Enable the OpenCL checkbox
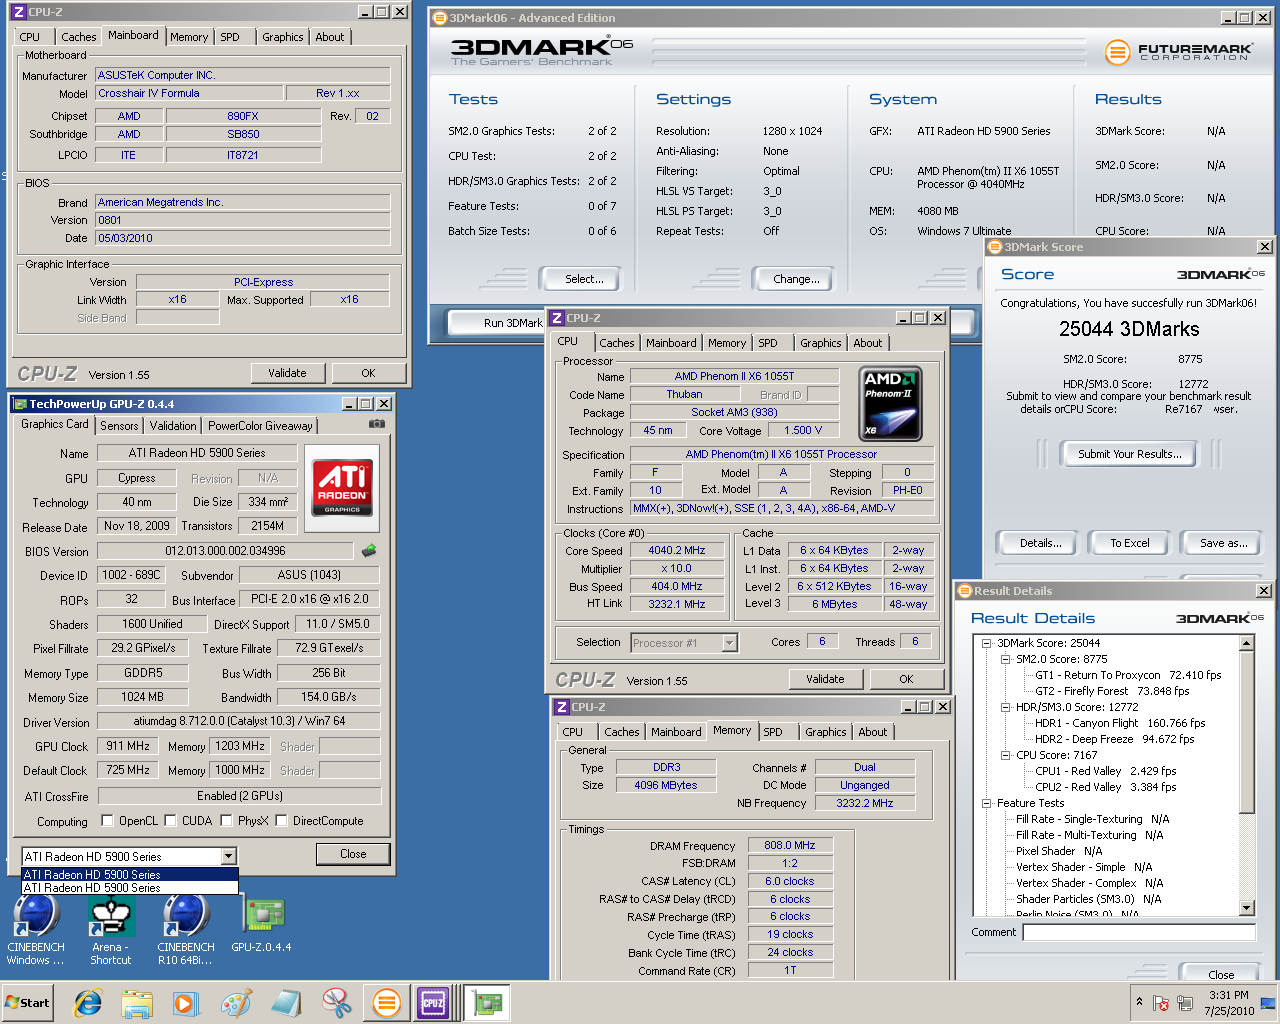The image size is (1280, 1024). (107, 821)
